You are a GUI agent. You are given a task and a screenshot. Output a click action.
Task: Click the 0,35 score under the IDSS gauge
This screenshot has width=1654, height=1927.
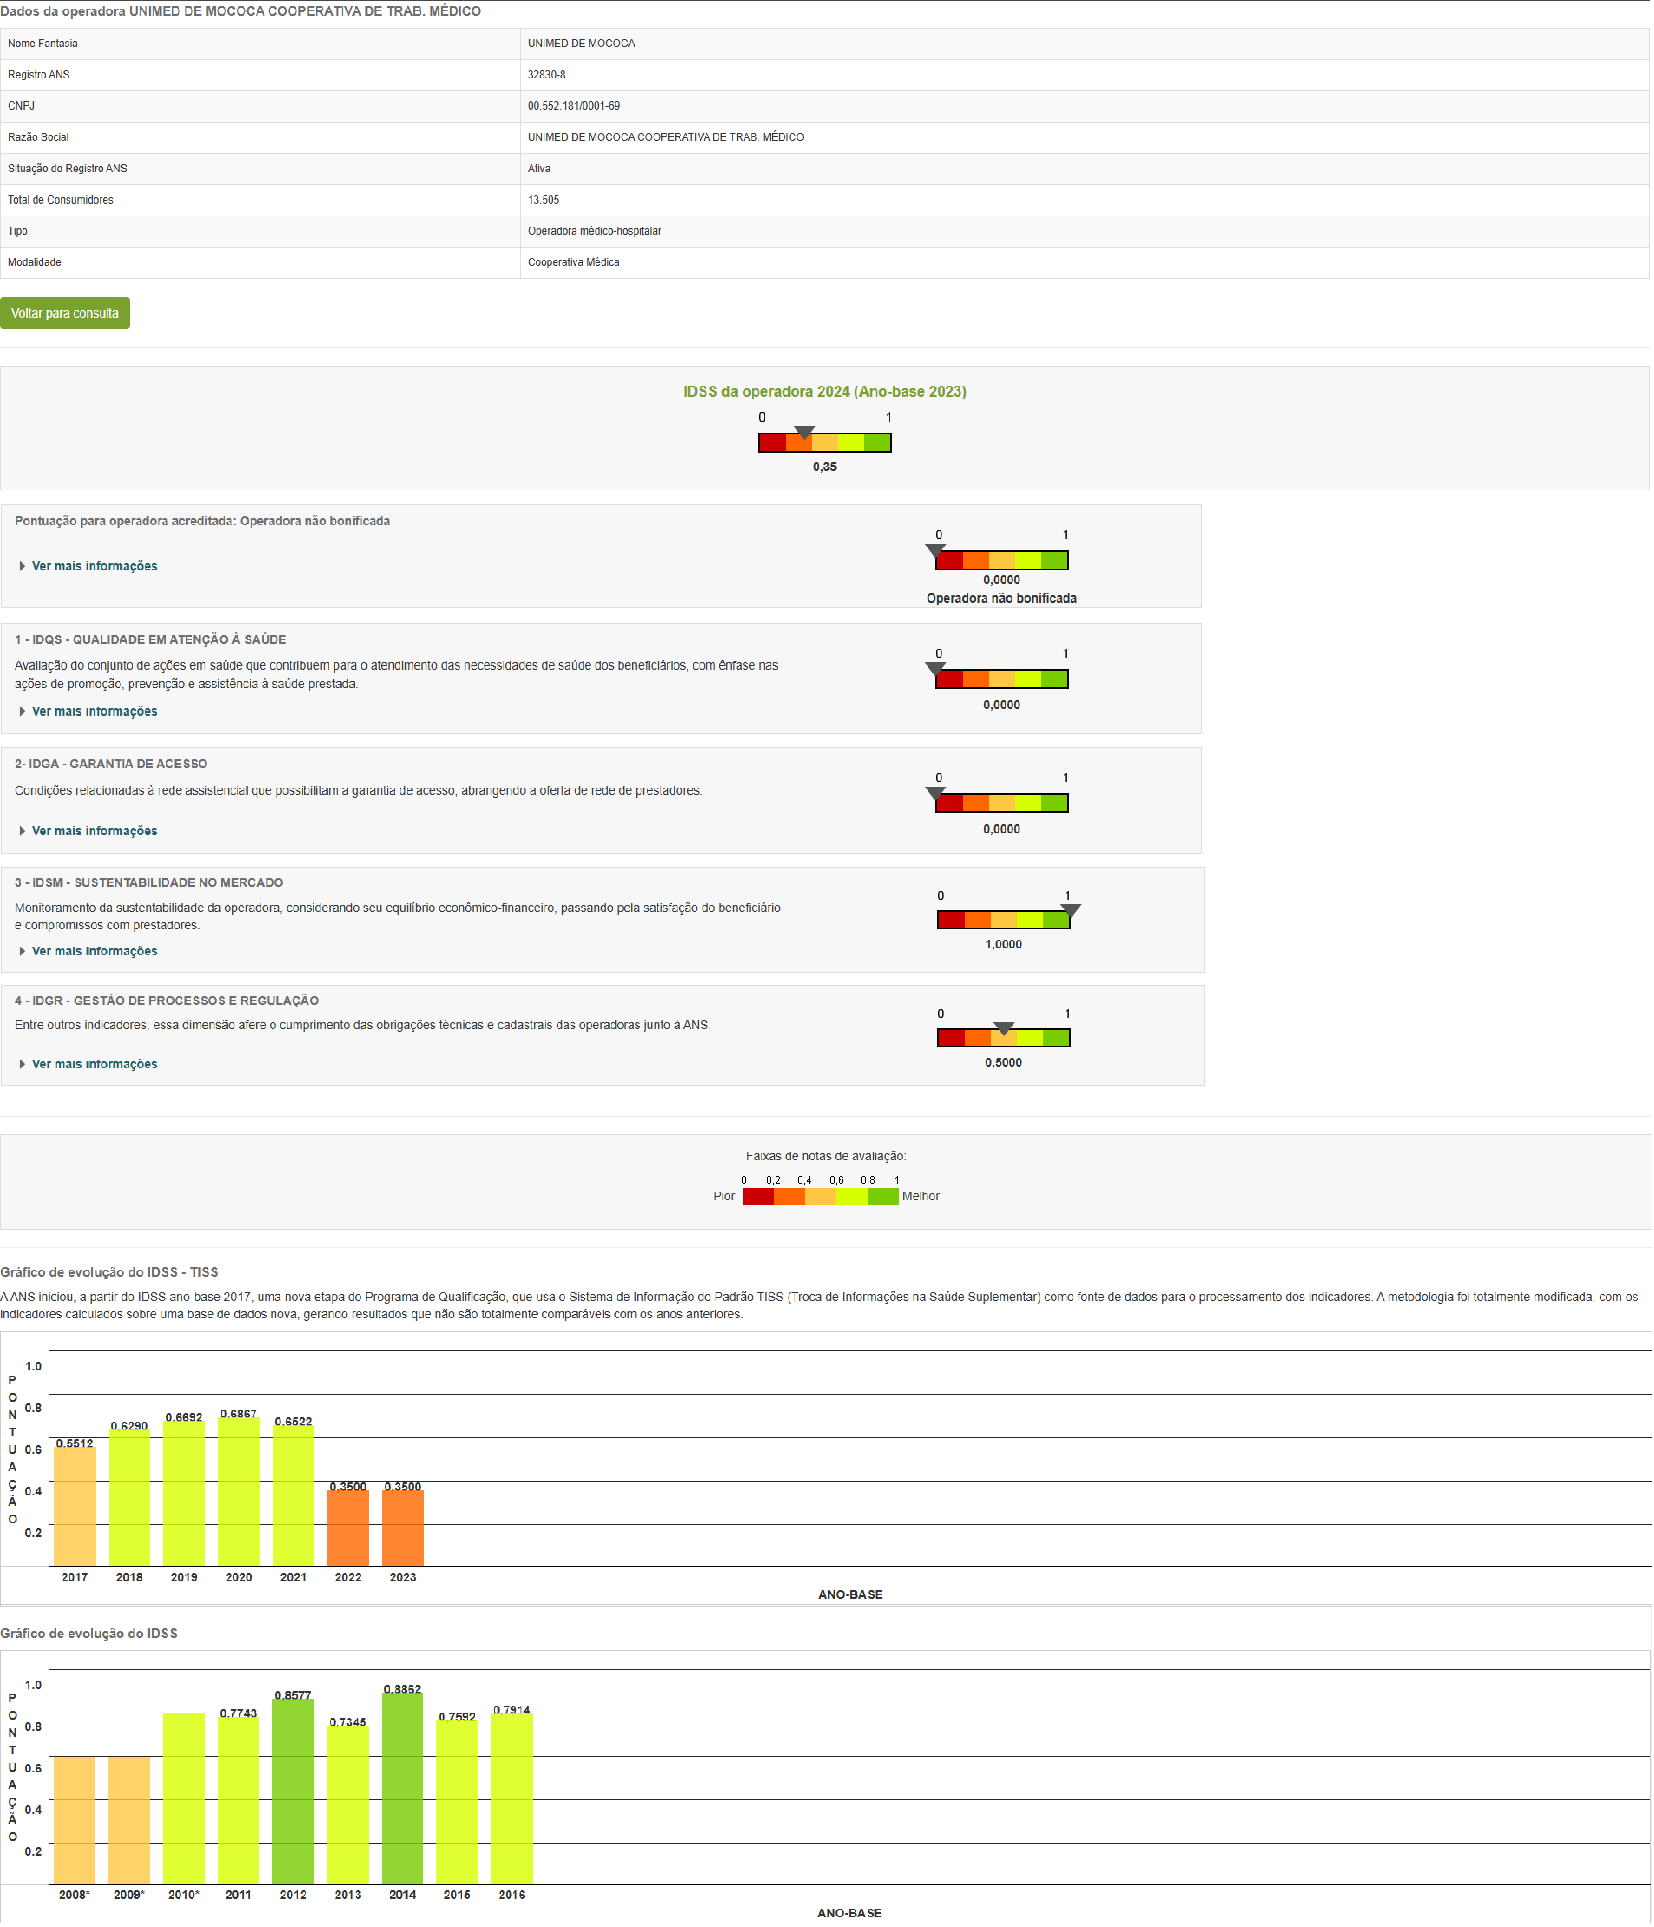click(x=825, y=467)
